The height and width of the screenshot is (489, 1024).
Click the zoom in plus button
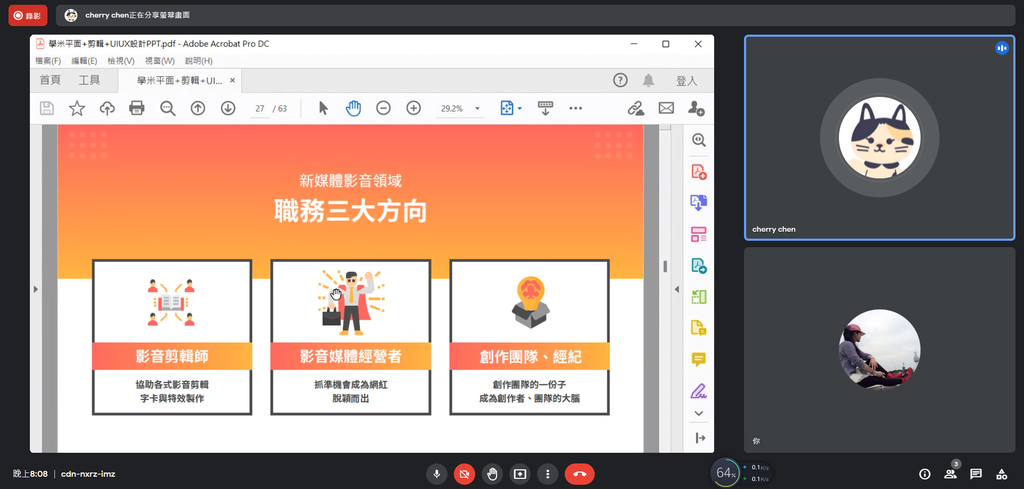pyautogui.click(x=413, y=108)
